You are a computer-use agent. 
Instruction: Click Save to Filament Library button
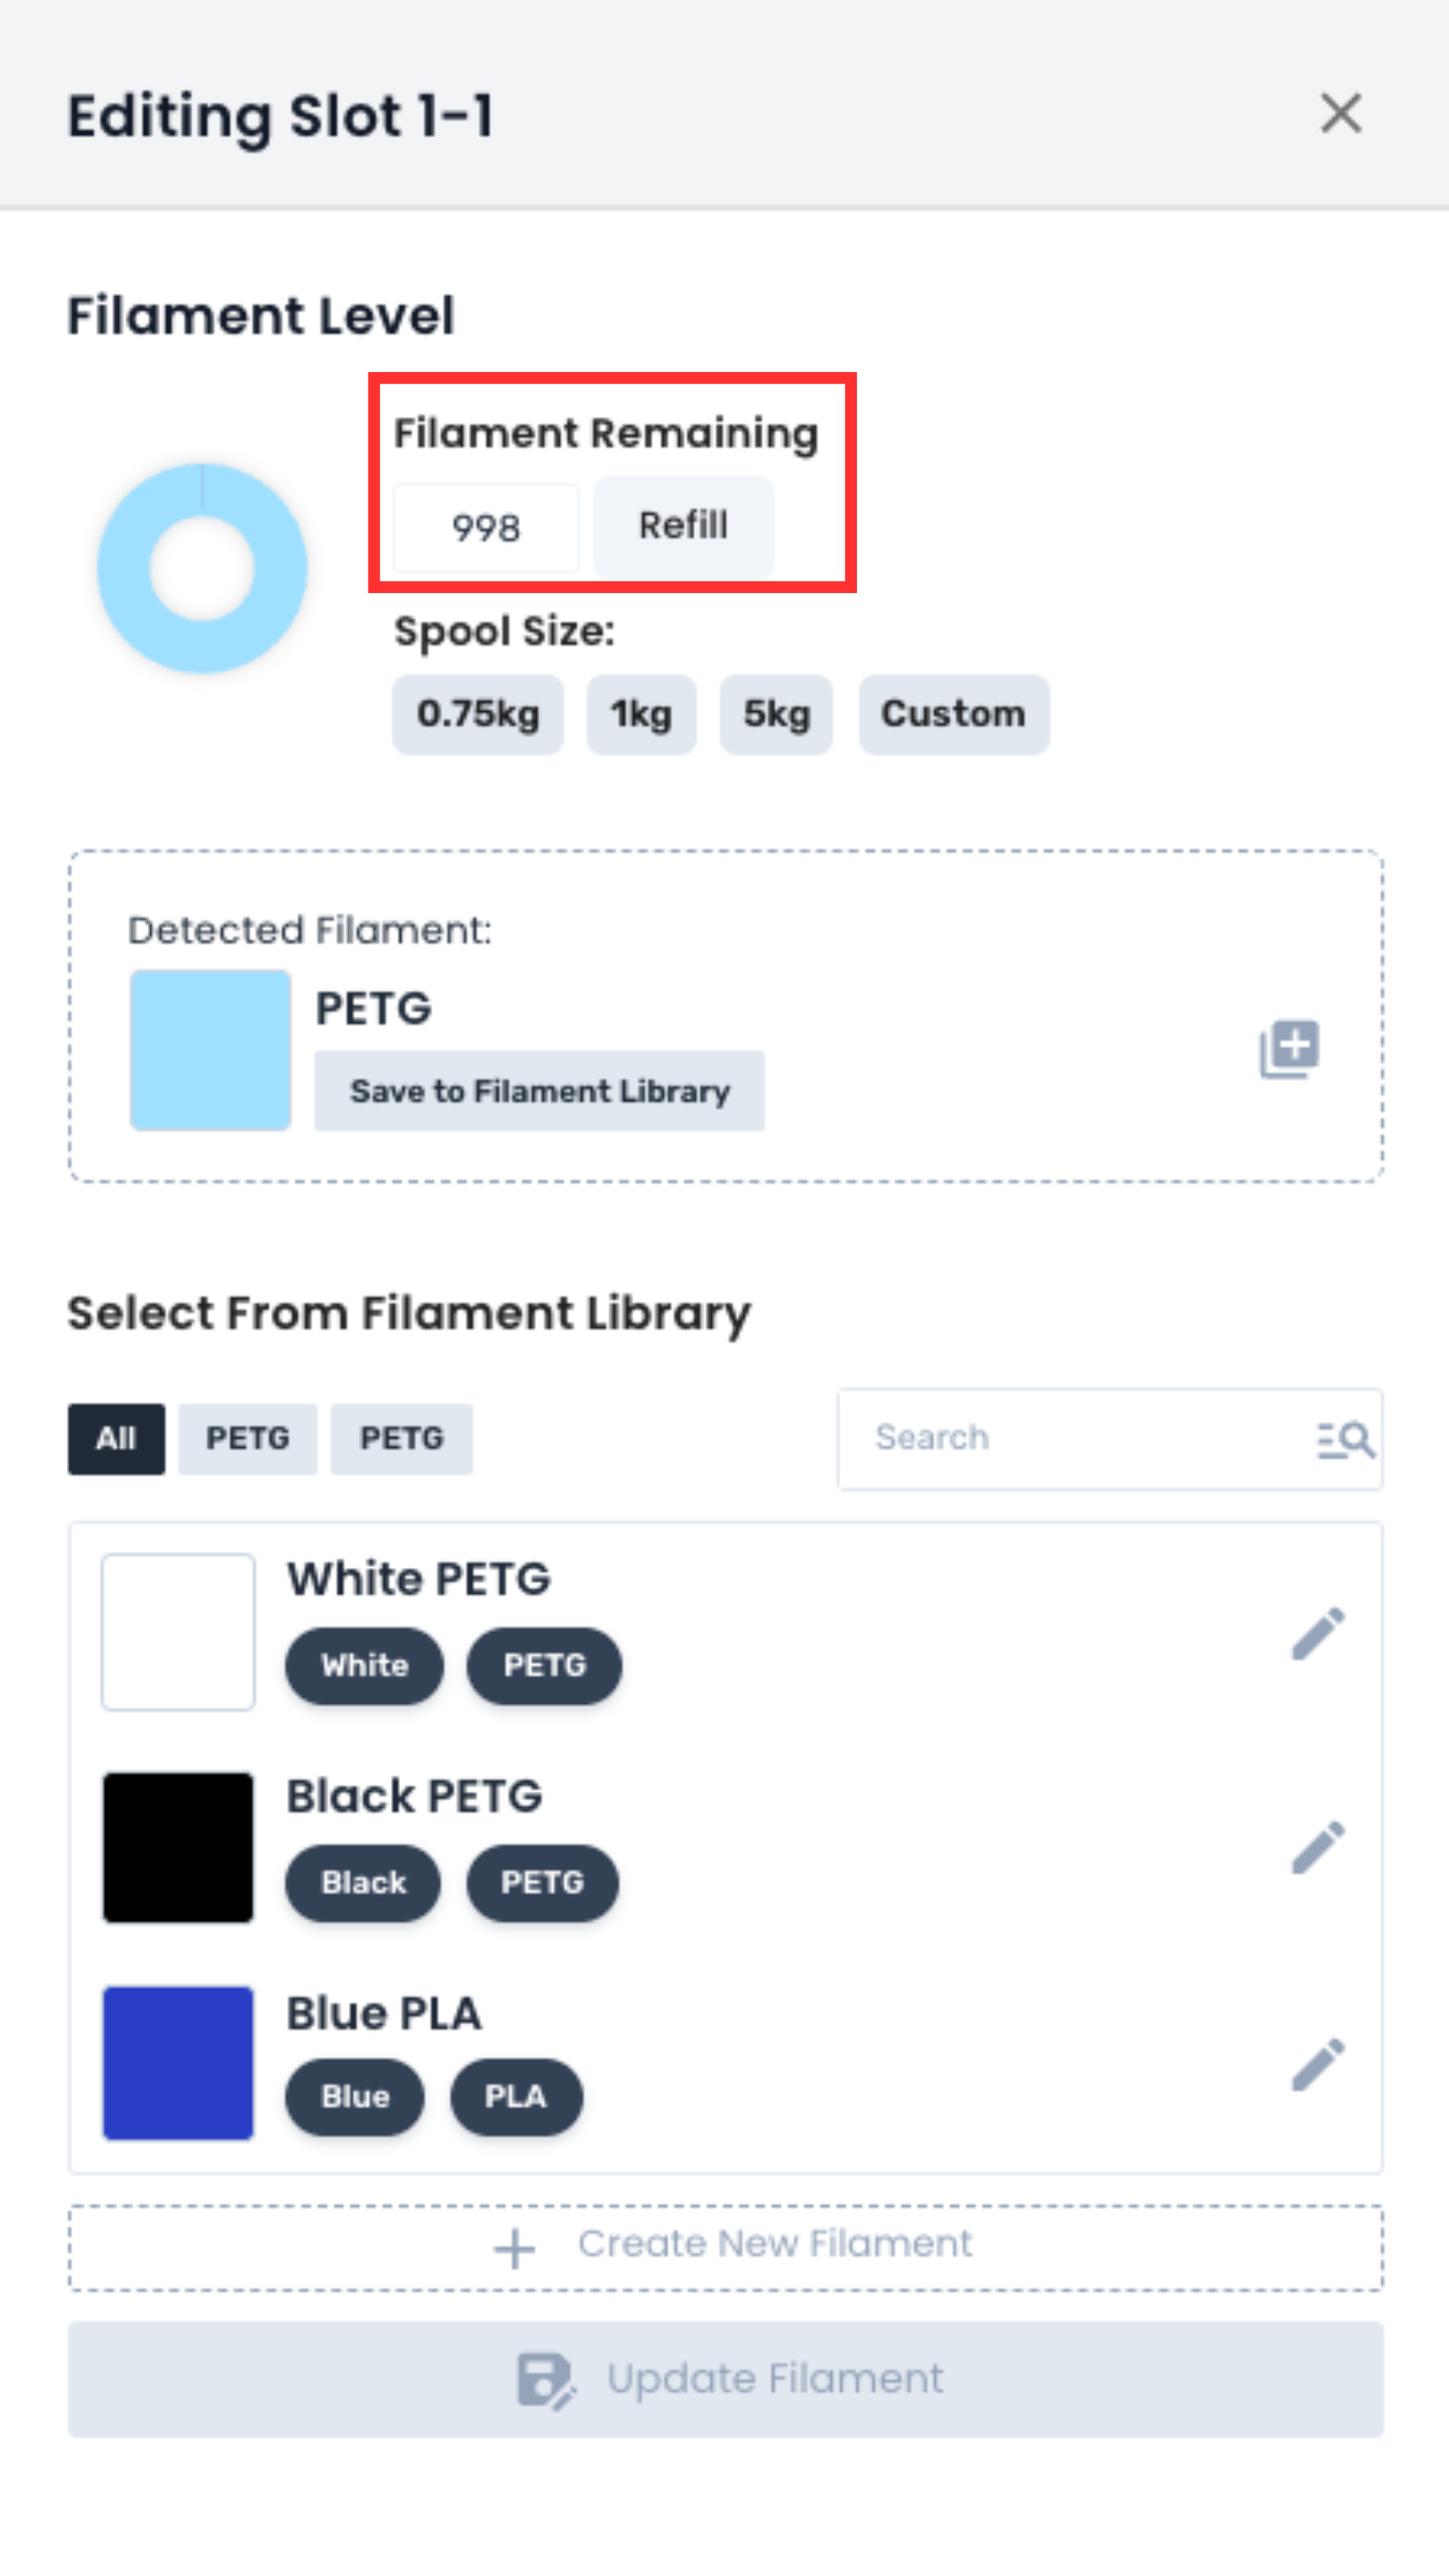[539, 1091]
